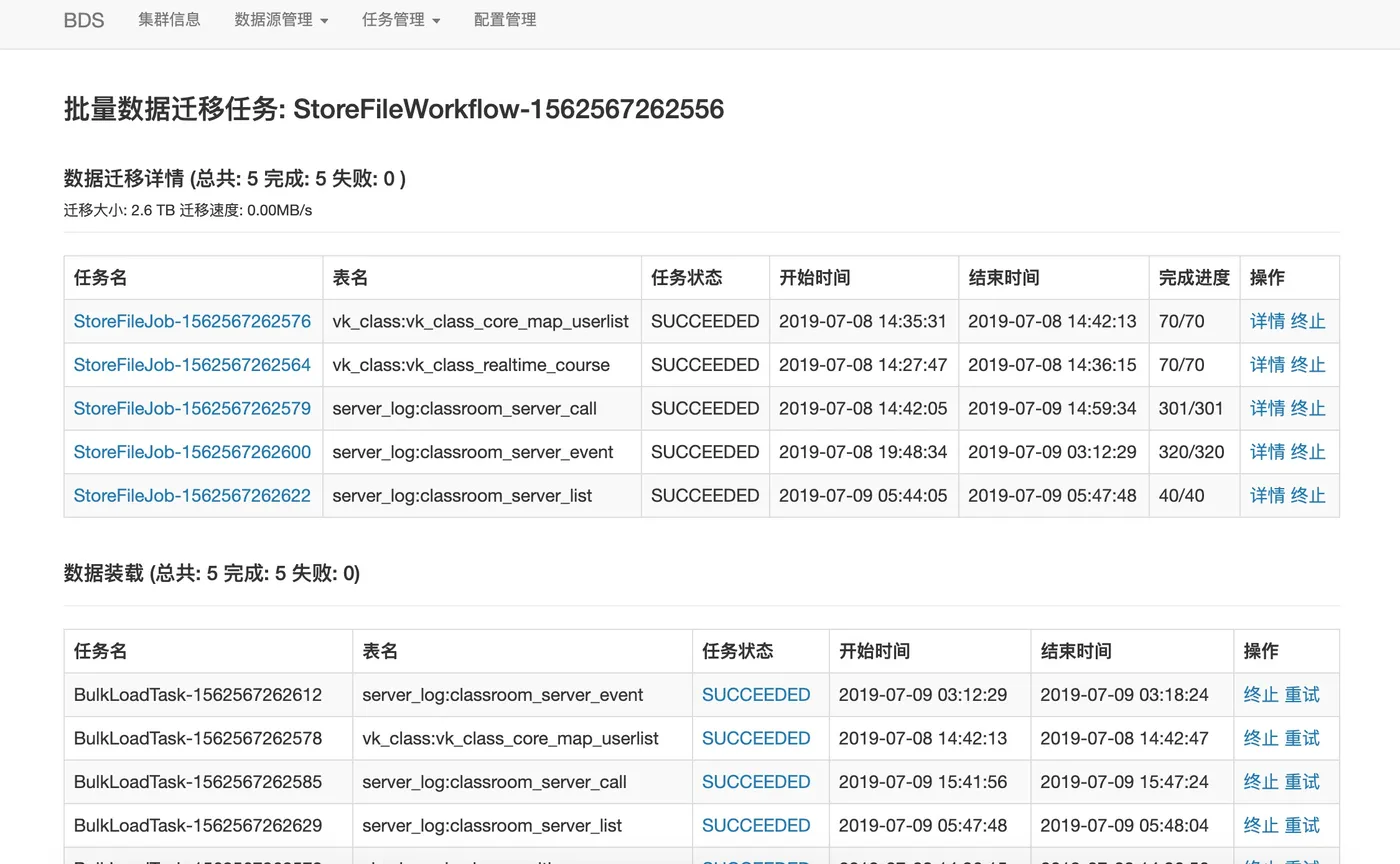Click 终止 for BulkLoadTask-1562567262612
This screenshot has width=1400, height=864.
[1261, 695]
